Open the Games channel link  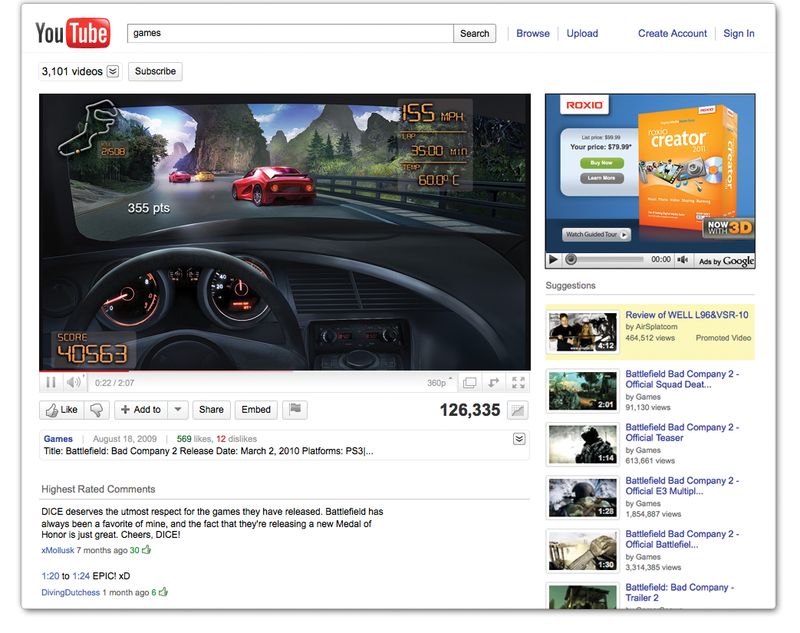pyautogui.click(x=58, y=439)
